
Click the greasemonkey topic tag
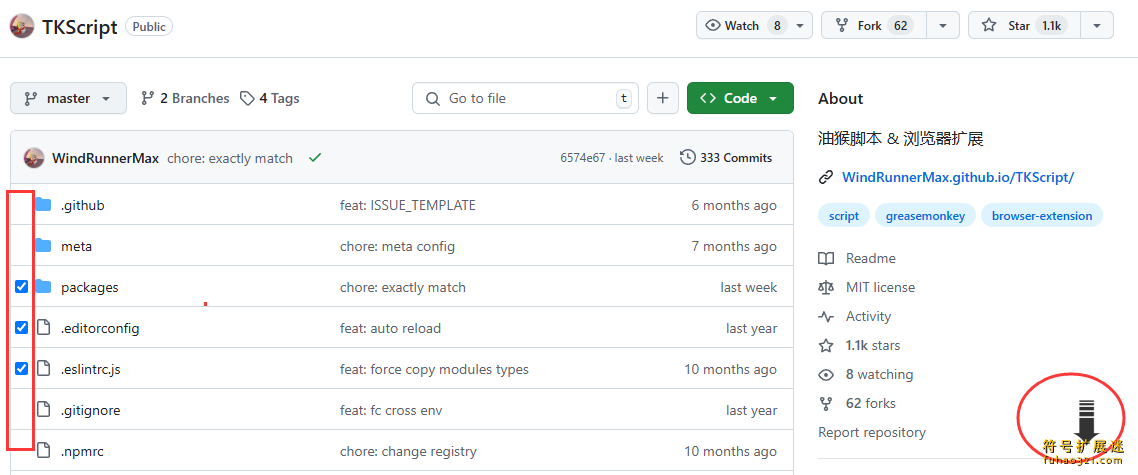coord(925,216)
